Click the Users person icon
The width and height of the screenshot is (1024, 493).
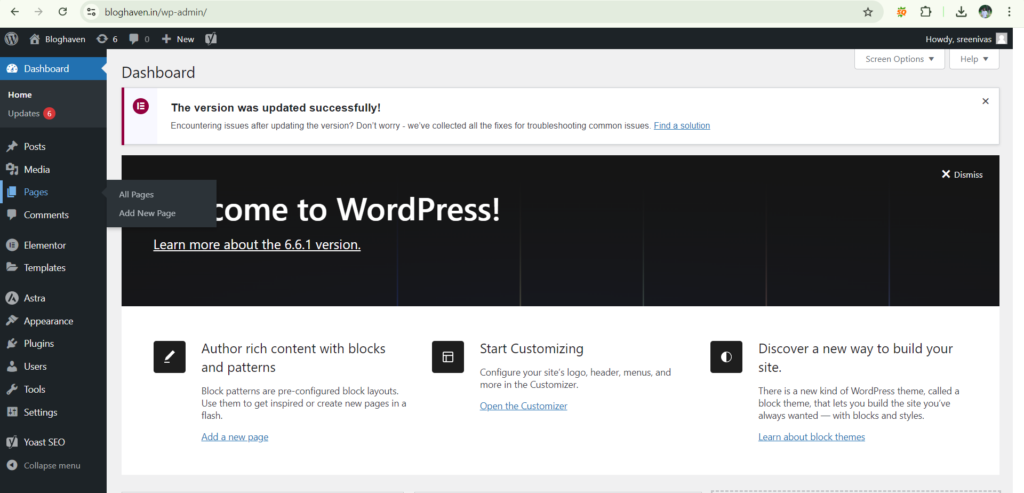(x=12, y=366)
